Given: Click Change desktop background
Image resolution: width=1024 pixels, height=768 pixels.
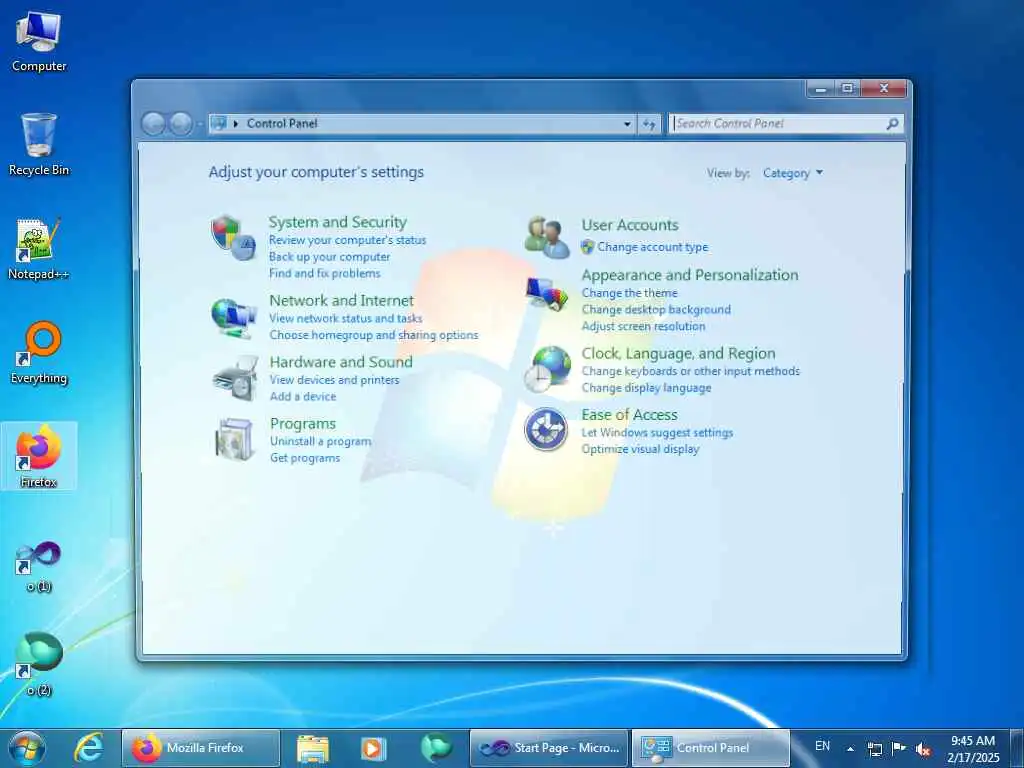Looking at the screenshot, I should point(656,310).
